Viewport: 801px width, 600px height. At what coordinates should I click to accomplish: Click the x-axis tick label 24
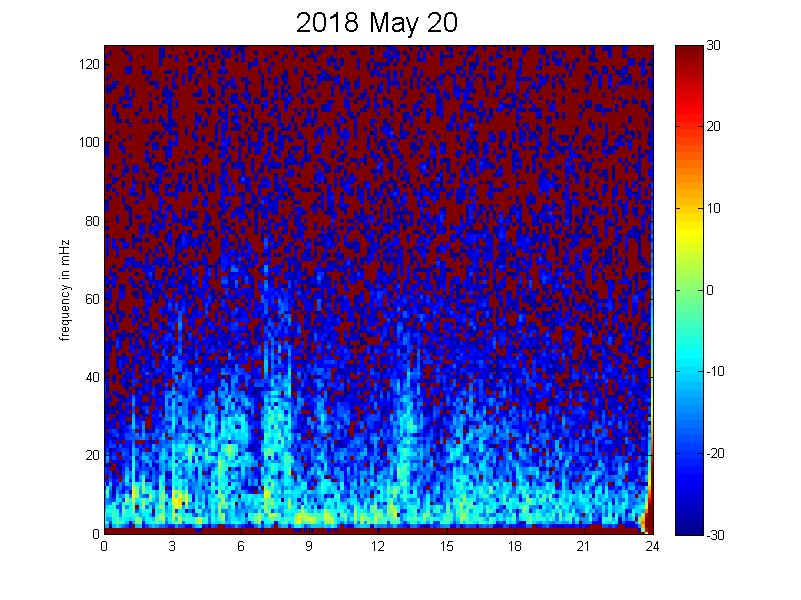(652, 546)
